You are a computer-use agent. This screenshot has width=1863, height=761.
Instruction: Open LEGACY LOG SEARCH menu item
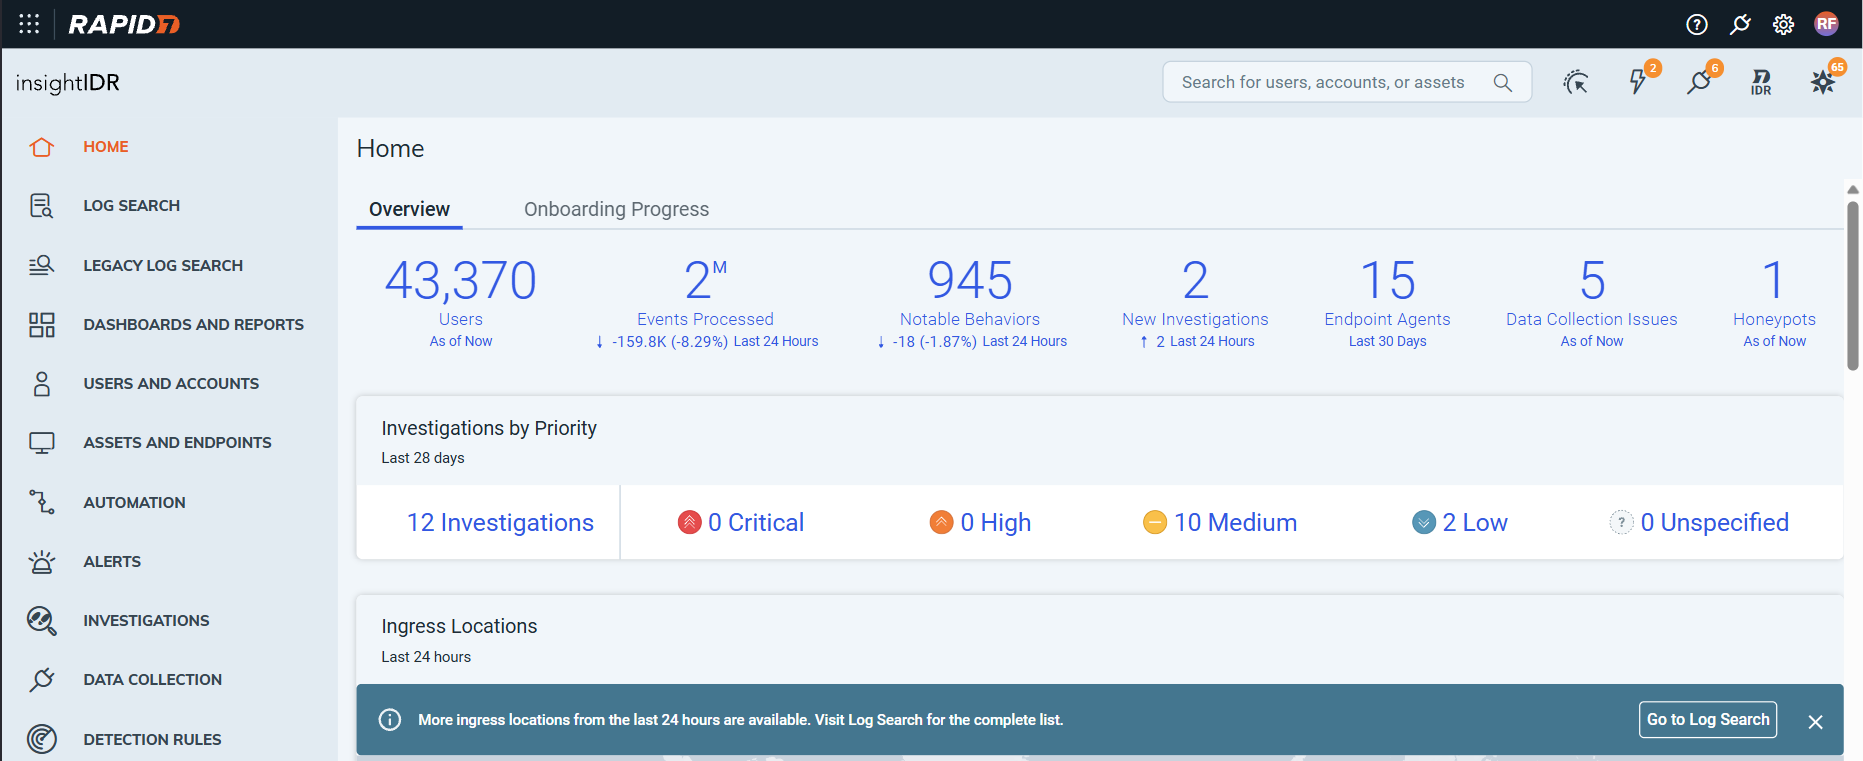click(163, 266)
